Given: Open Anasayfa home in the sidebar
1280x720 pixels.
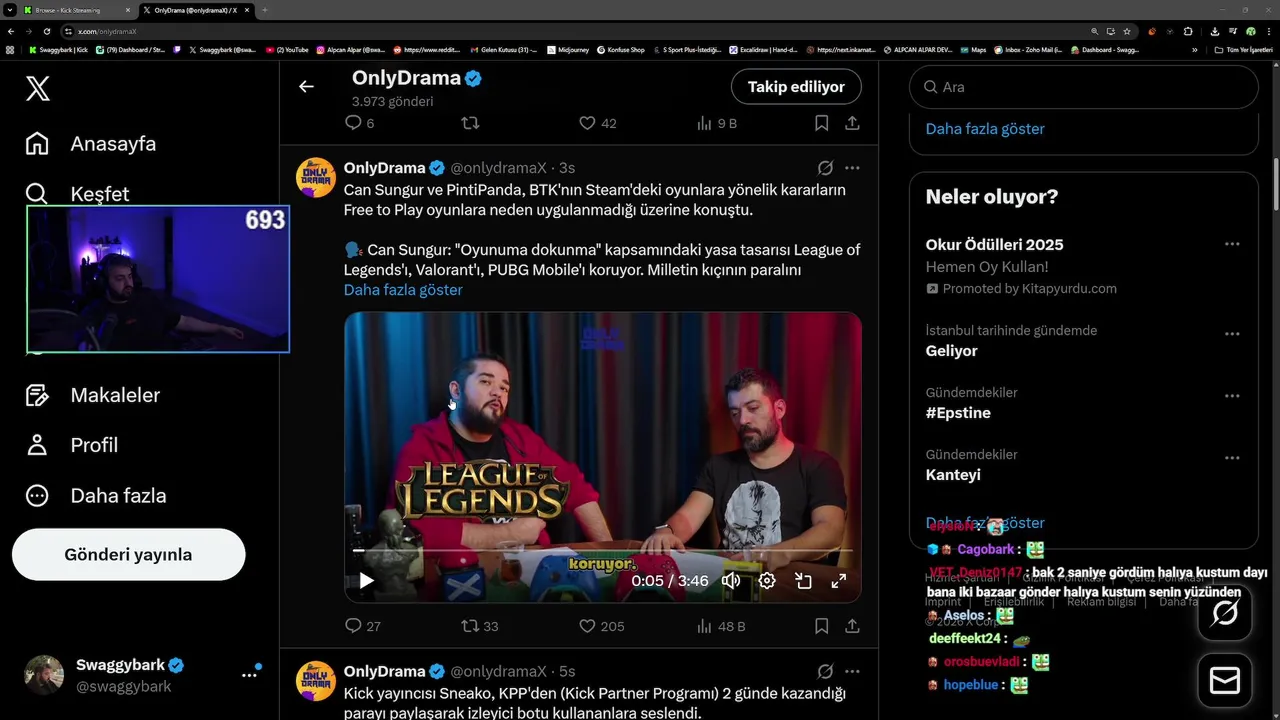Looking at the screenshot, I should (x=91, y=143).
